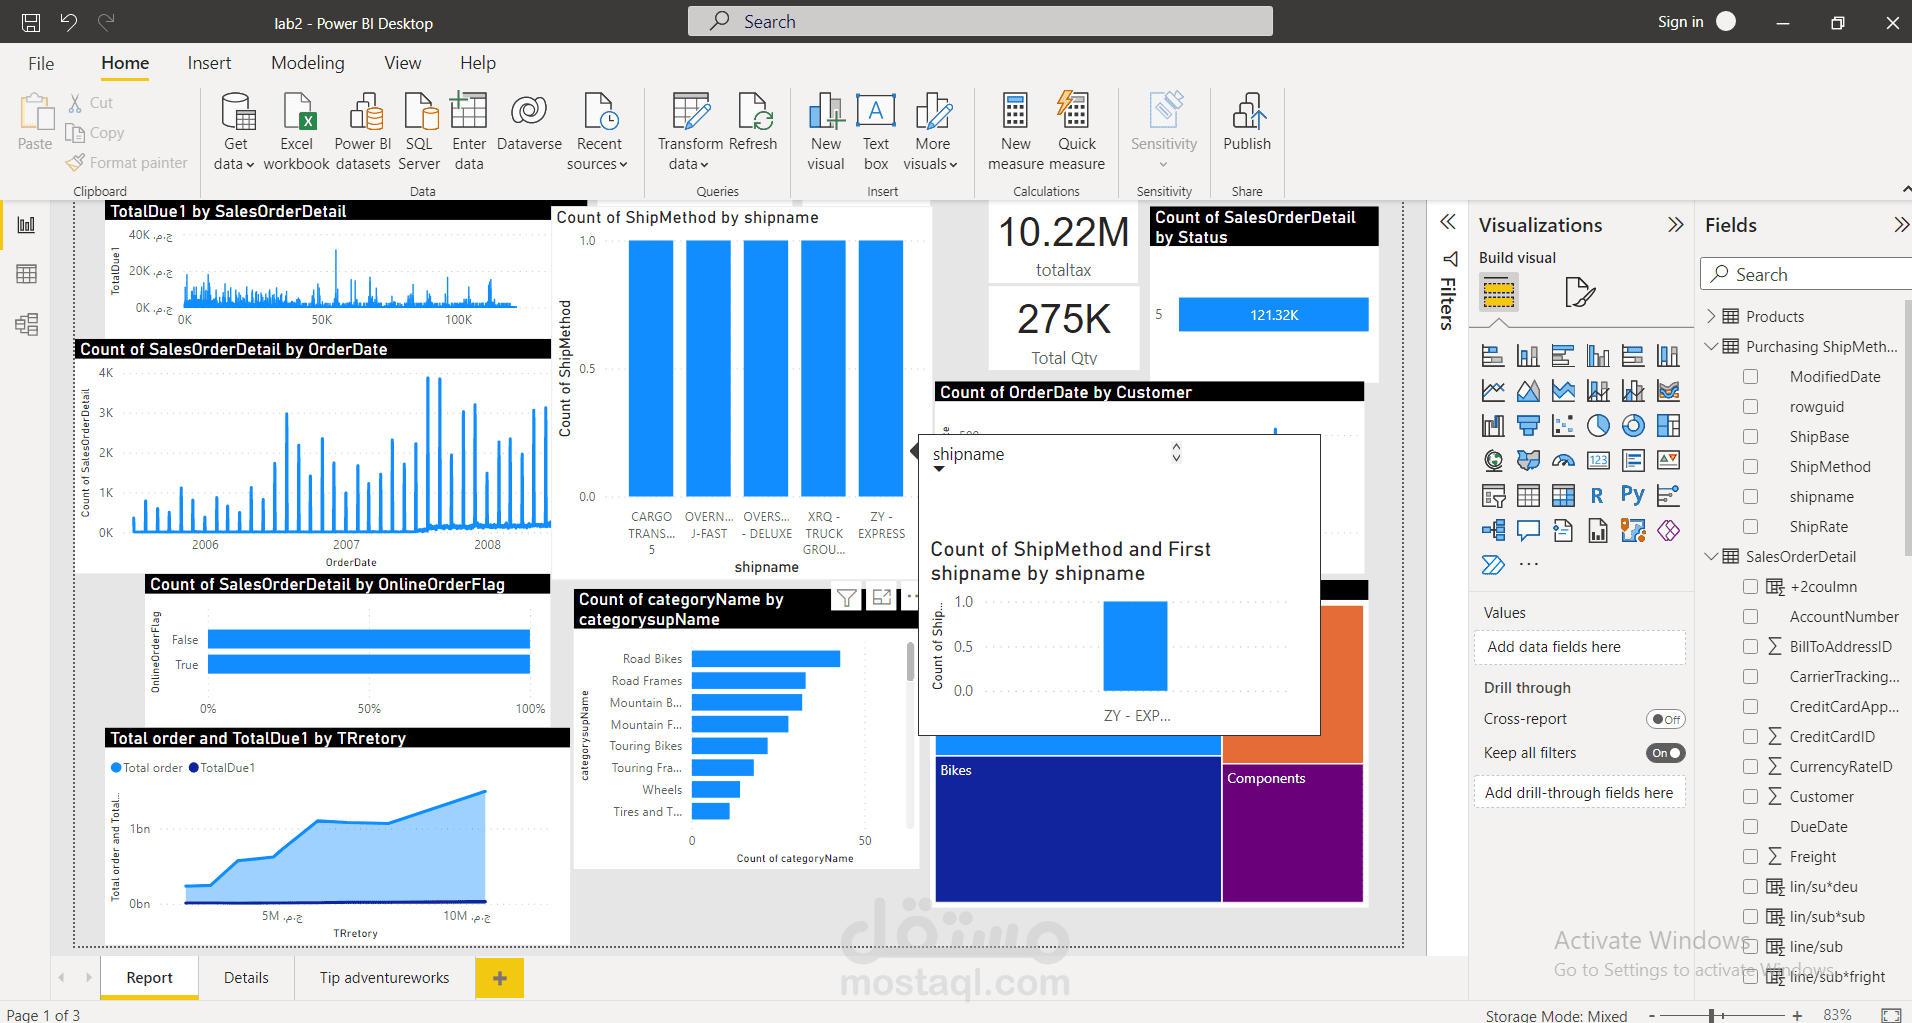Enable the rowguid field checkbox

1750,406
